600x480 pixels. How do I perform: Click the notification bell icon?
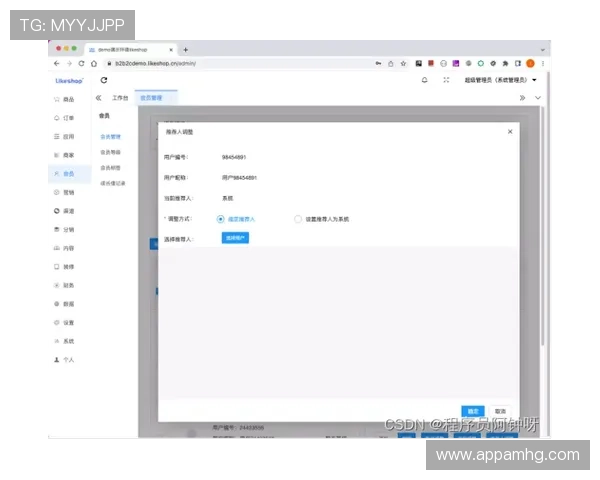pyautogui.click(x=424, y=80)
